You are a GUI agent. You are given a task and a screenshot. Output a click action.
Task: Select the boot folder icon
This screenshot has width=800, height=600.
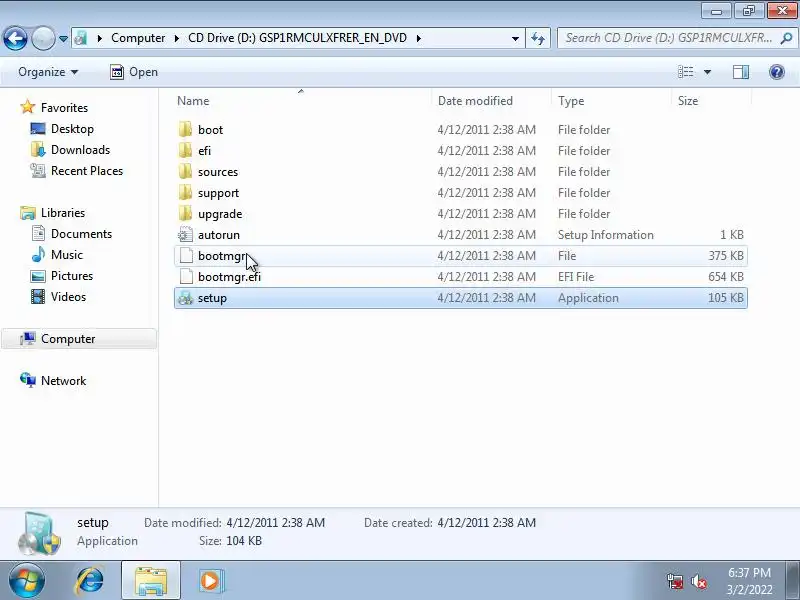(186, 130)
